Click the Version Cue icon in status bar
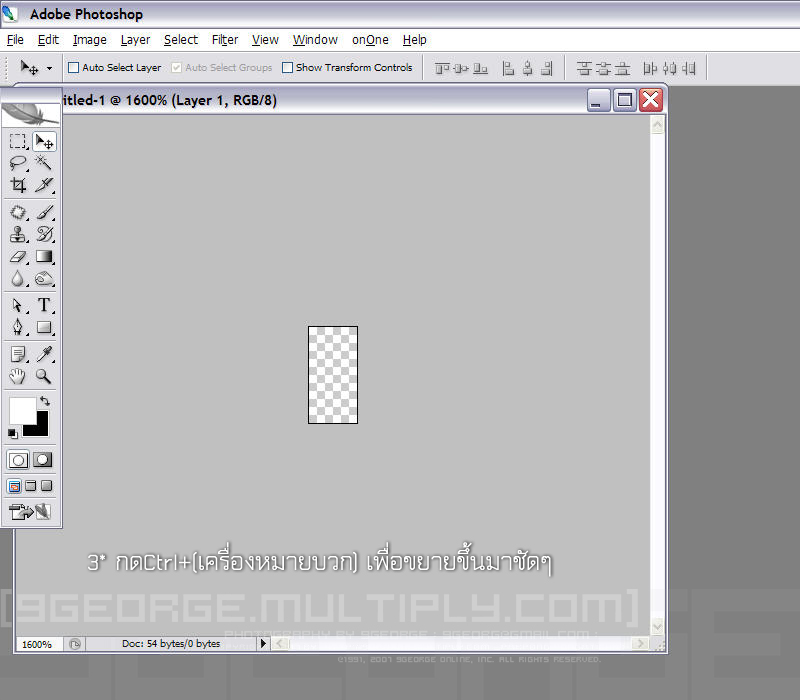The image size is (800, 700). pos(75,644)
